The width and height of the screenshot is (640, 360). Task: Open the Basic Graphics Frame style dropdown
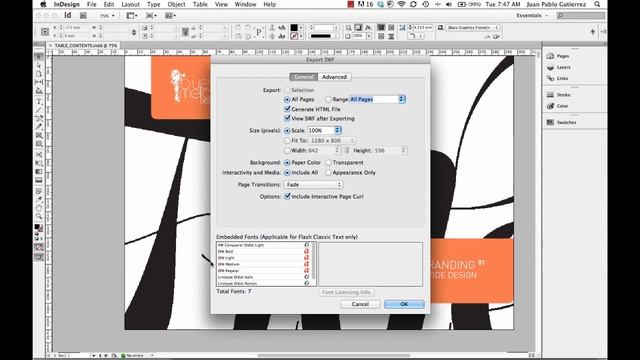point(473,27)
